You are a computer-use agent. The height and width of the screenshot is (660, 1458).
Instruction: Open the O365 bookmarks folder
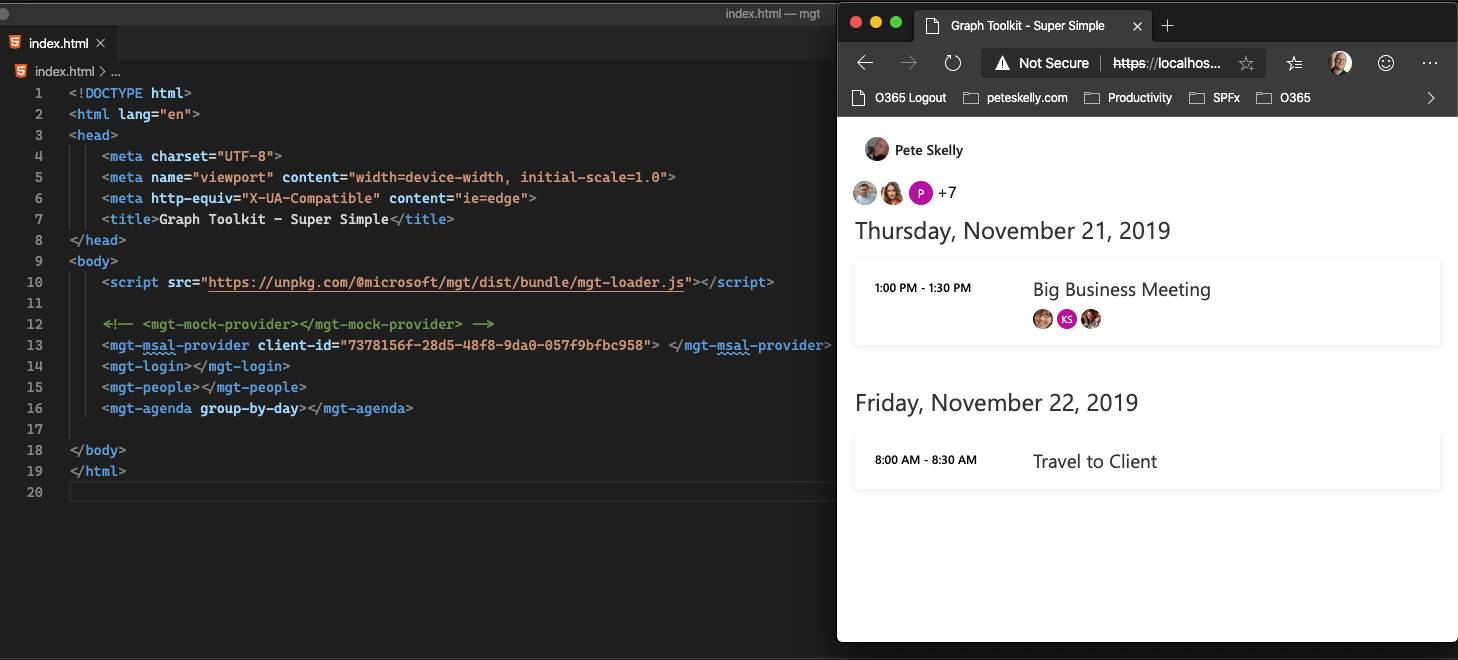(x=1283, y=98)
